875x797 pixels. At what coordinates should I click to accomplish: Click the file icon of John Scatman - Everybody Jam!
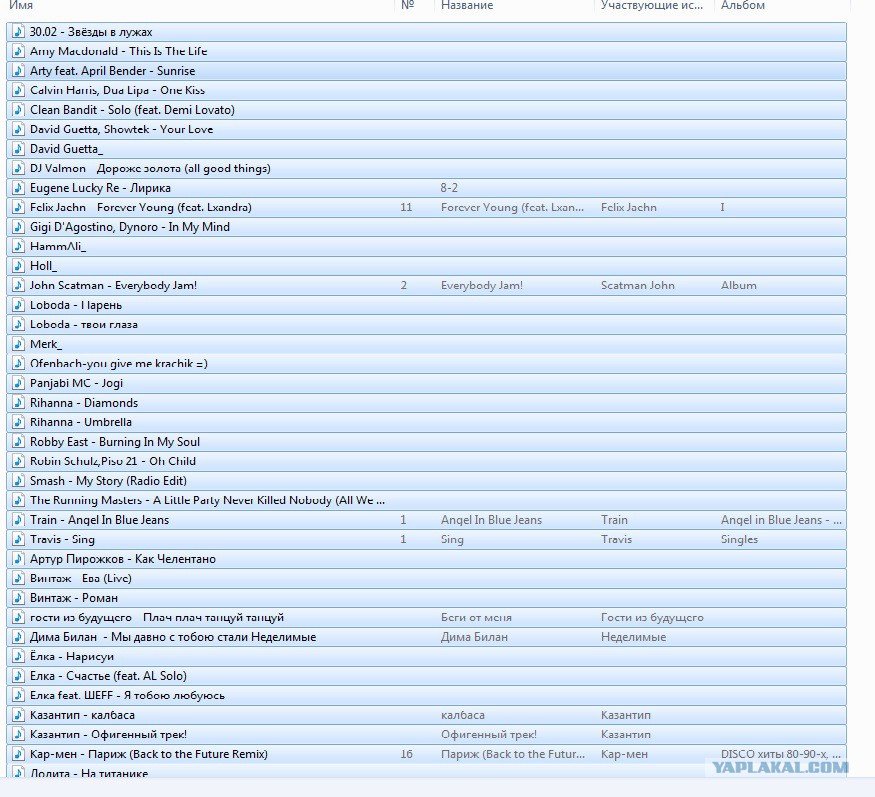[18, 286]
